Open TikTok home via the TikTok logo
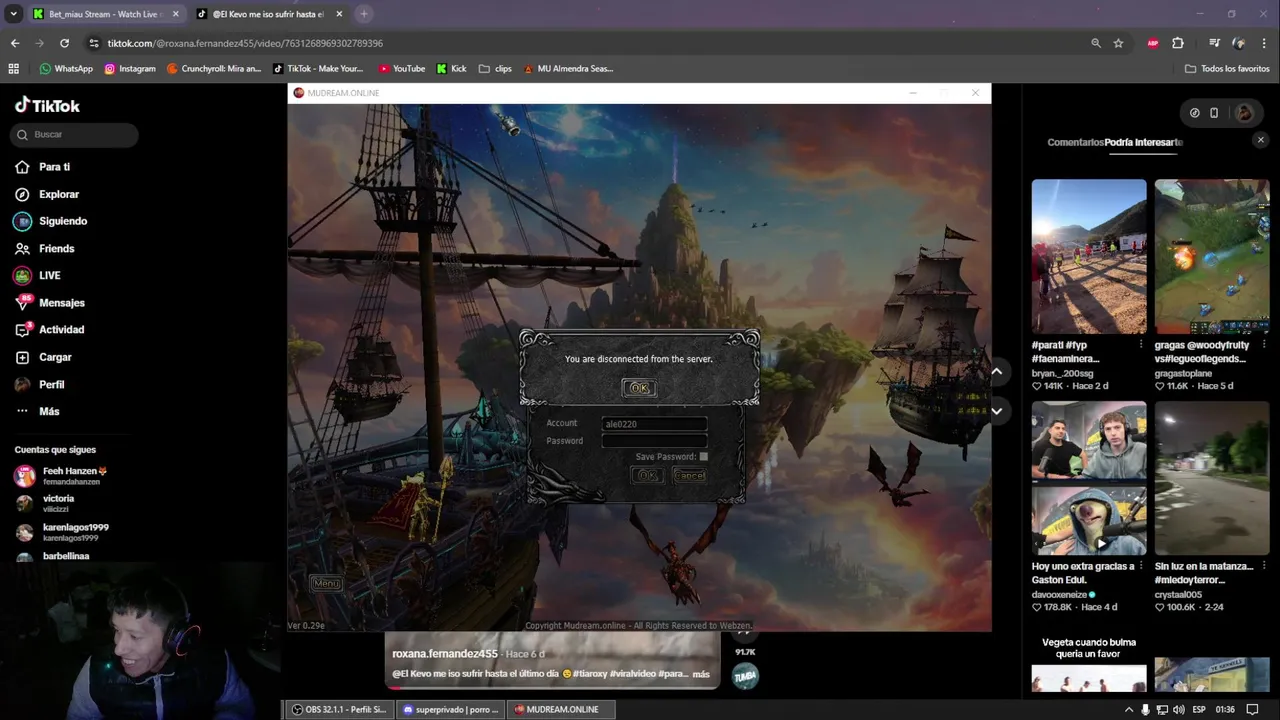1280x720 pixels. (47, 105)
